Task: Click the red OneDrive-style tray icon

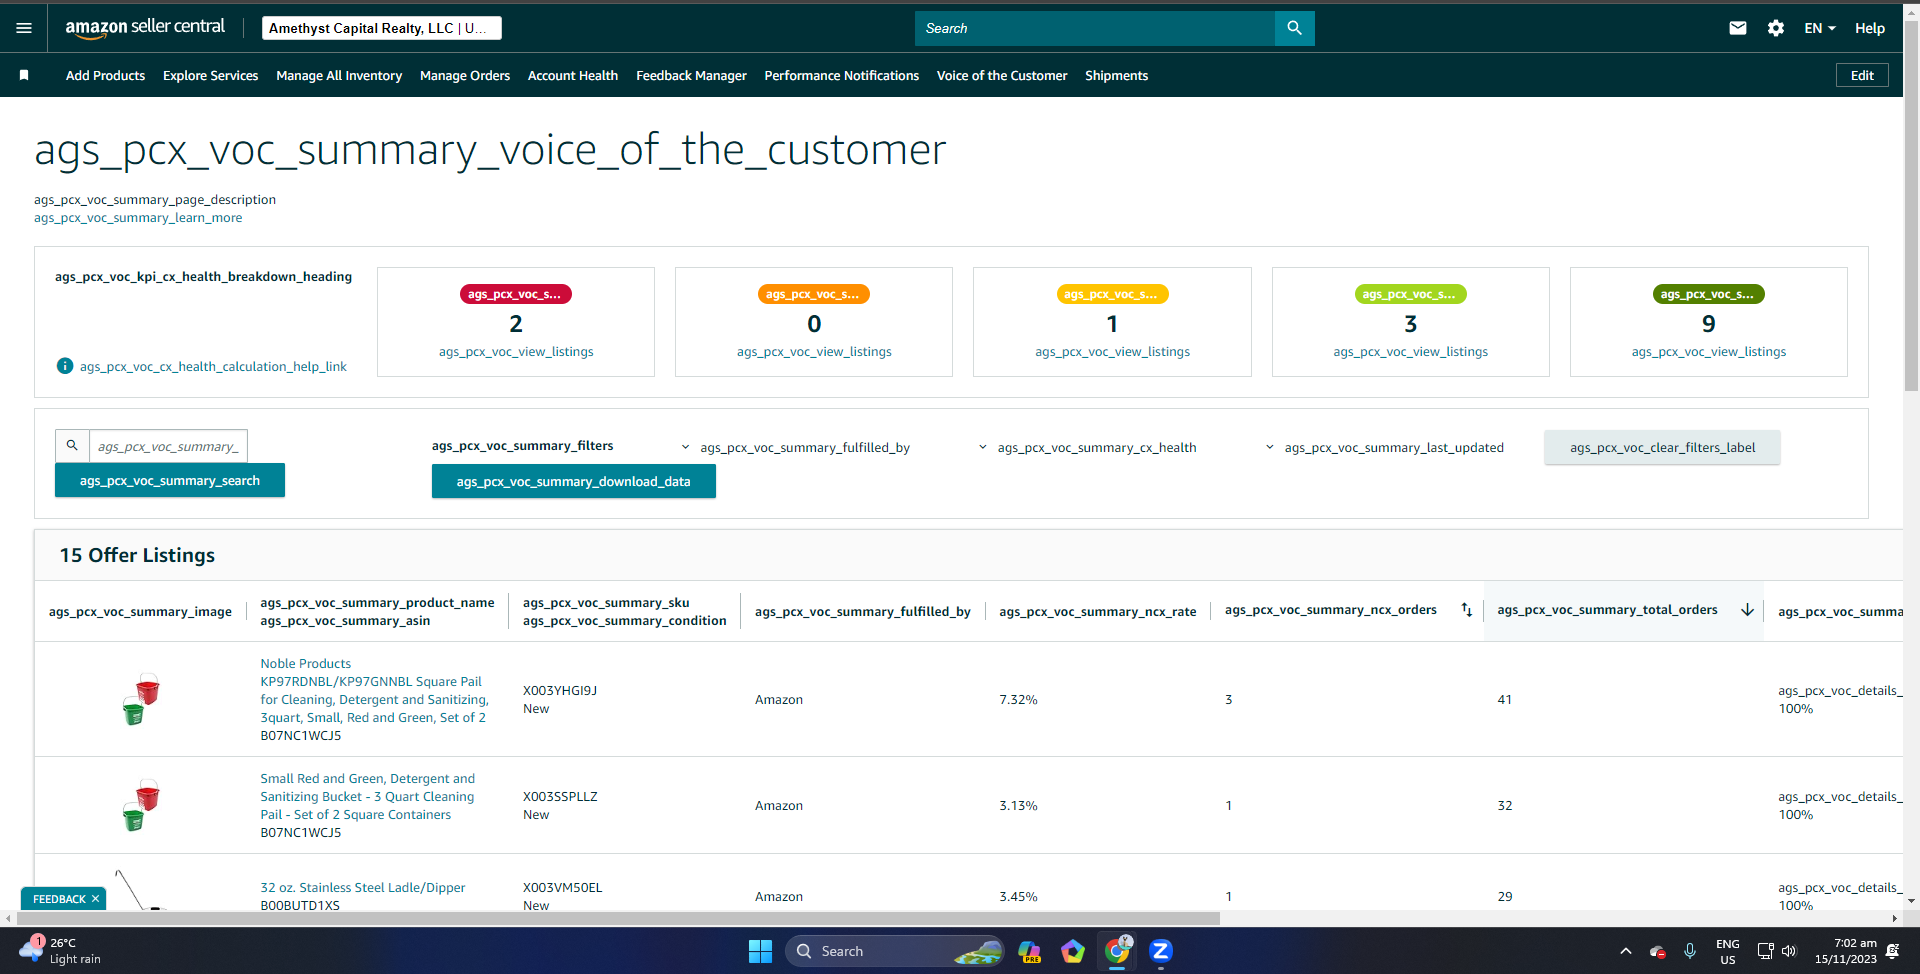Action: tap(1657, 951)
